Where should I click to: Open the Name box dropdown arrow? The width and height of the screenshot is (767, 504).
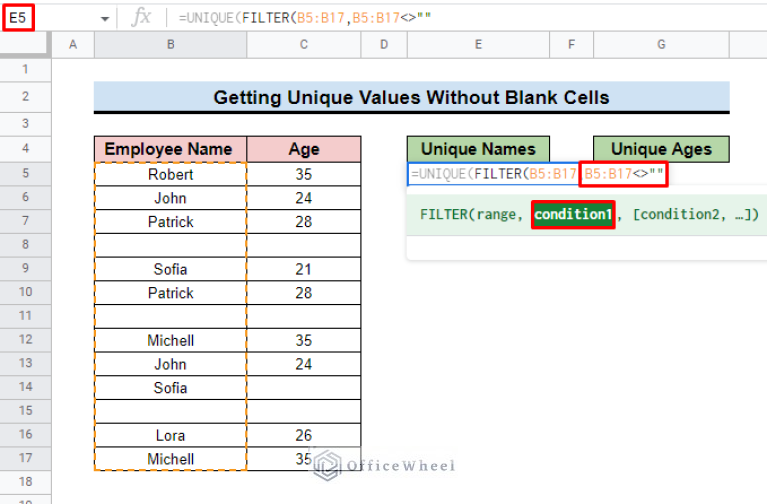pyautogui.click(x=105, y=18)
